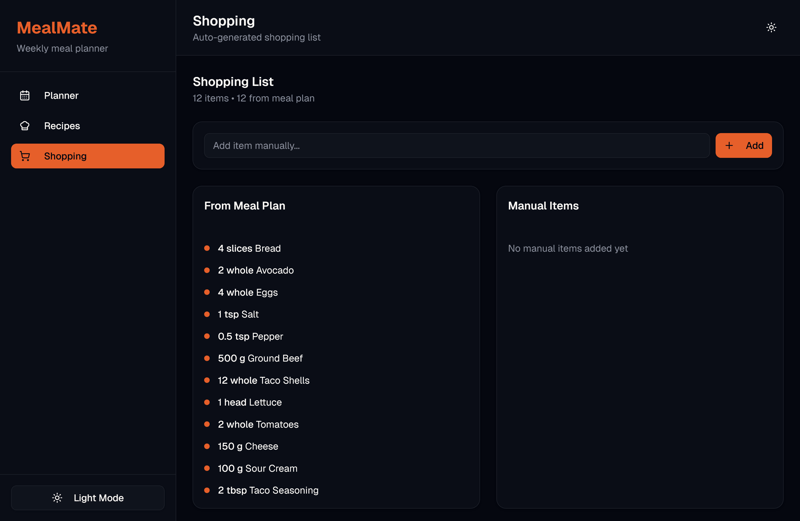Focus the Add item manually field
The image size is (800, 521).
pyautogui.click(x=456, y=146)
